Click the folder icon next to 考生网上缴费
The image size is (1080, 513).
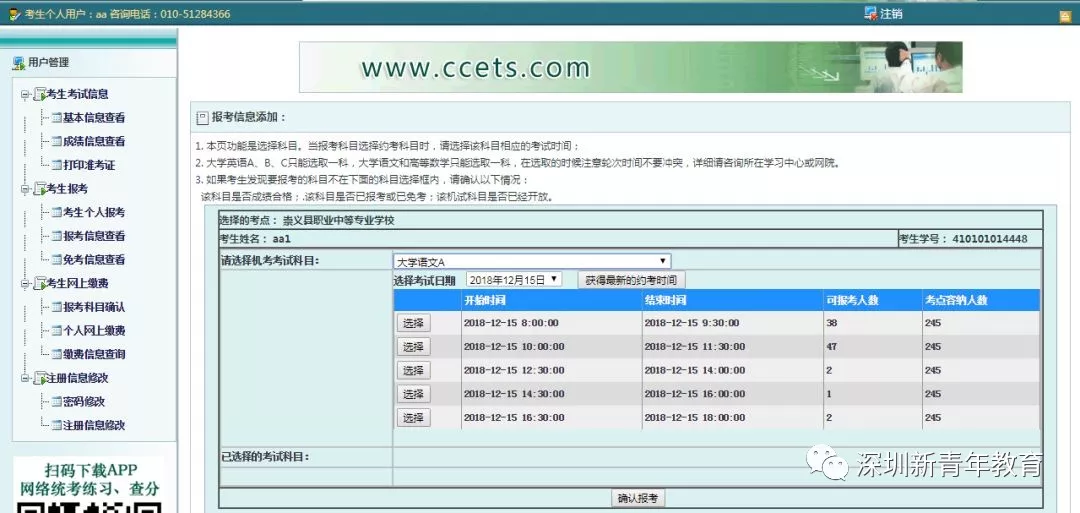pyautogui.click(x=40, y=283)
